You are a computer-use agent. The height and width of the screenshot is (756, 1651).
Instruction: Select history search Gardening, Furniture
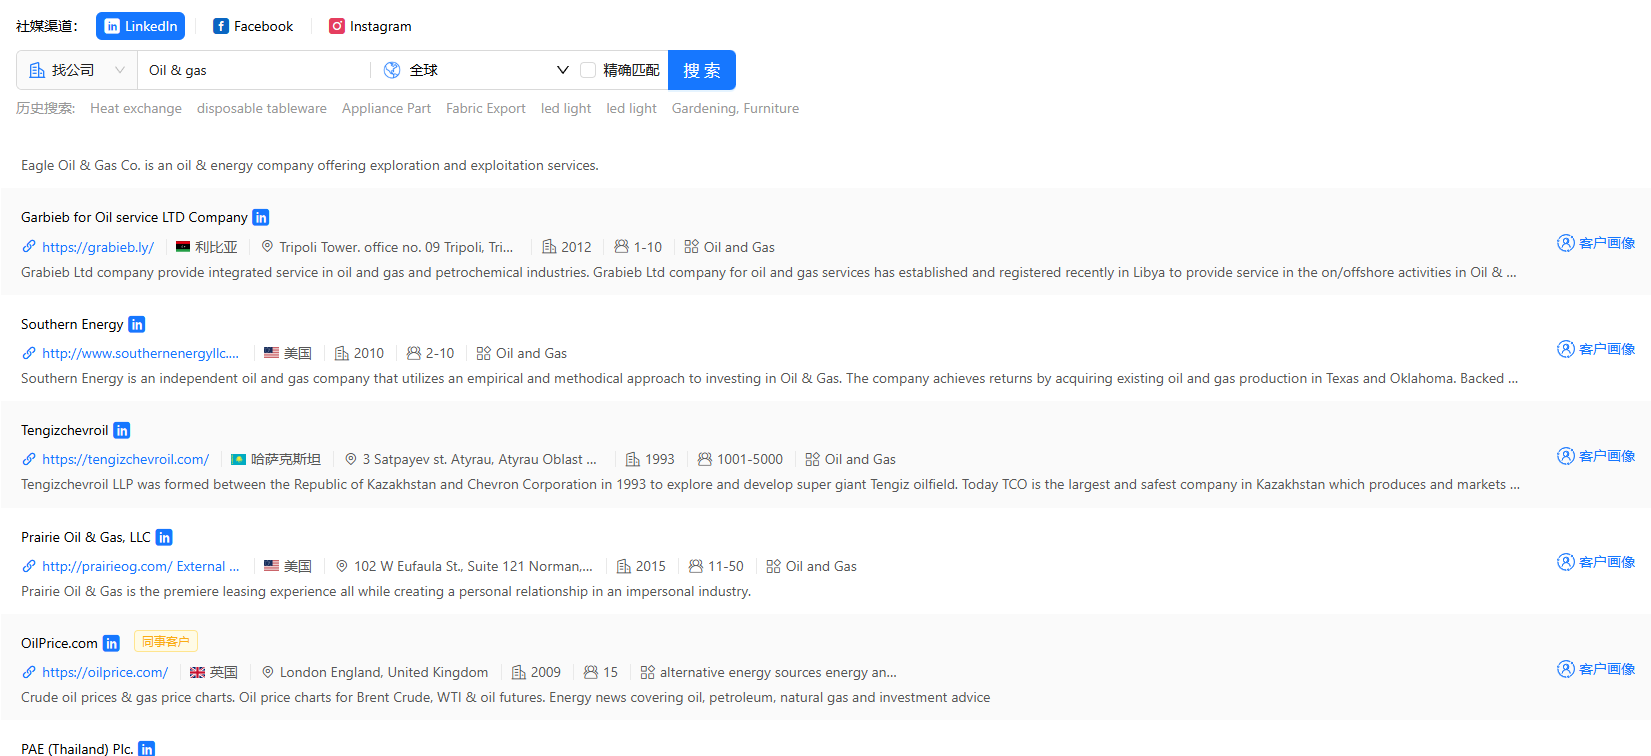[x=735, y=108]
